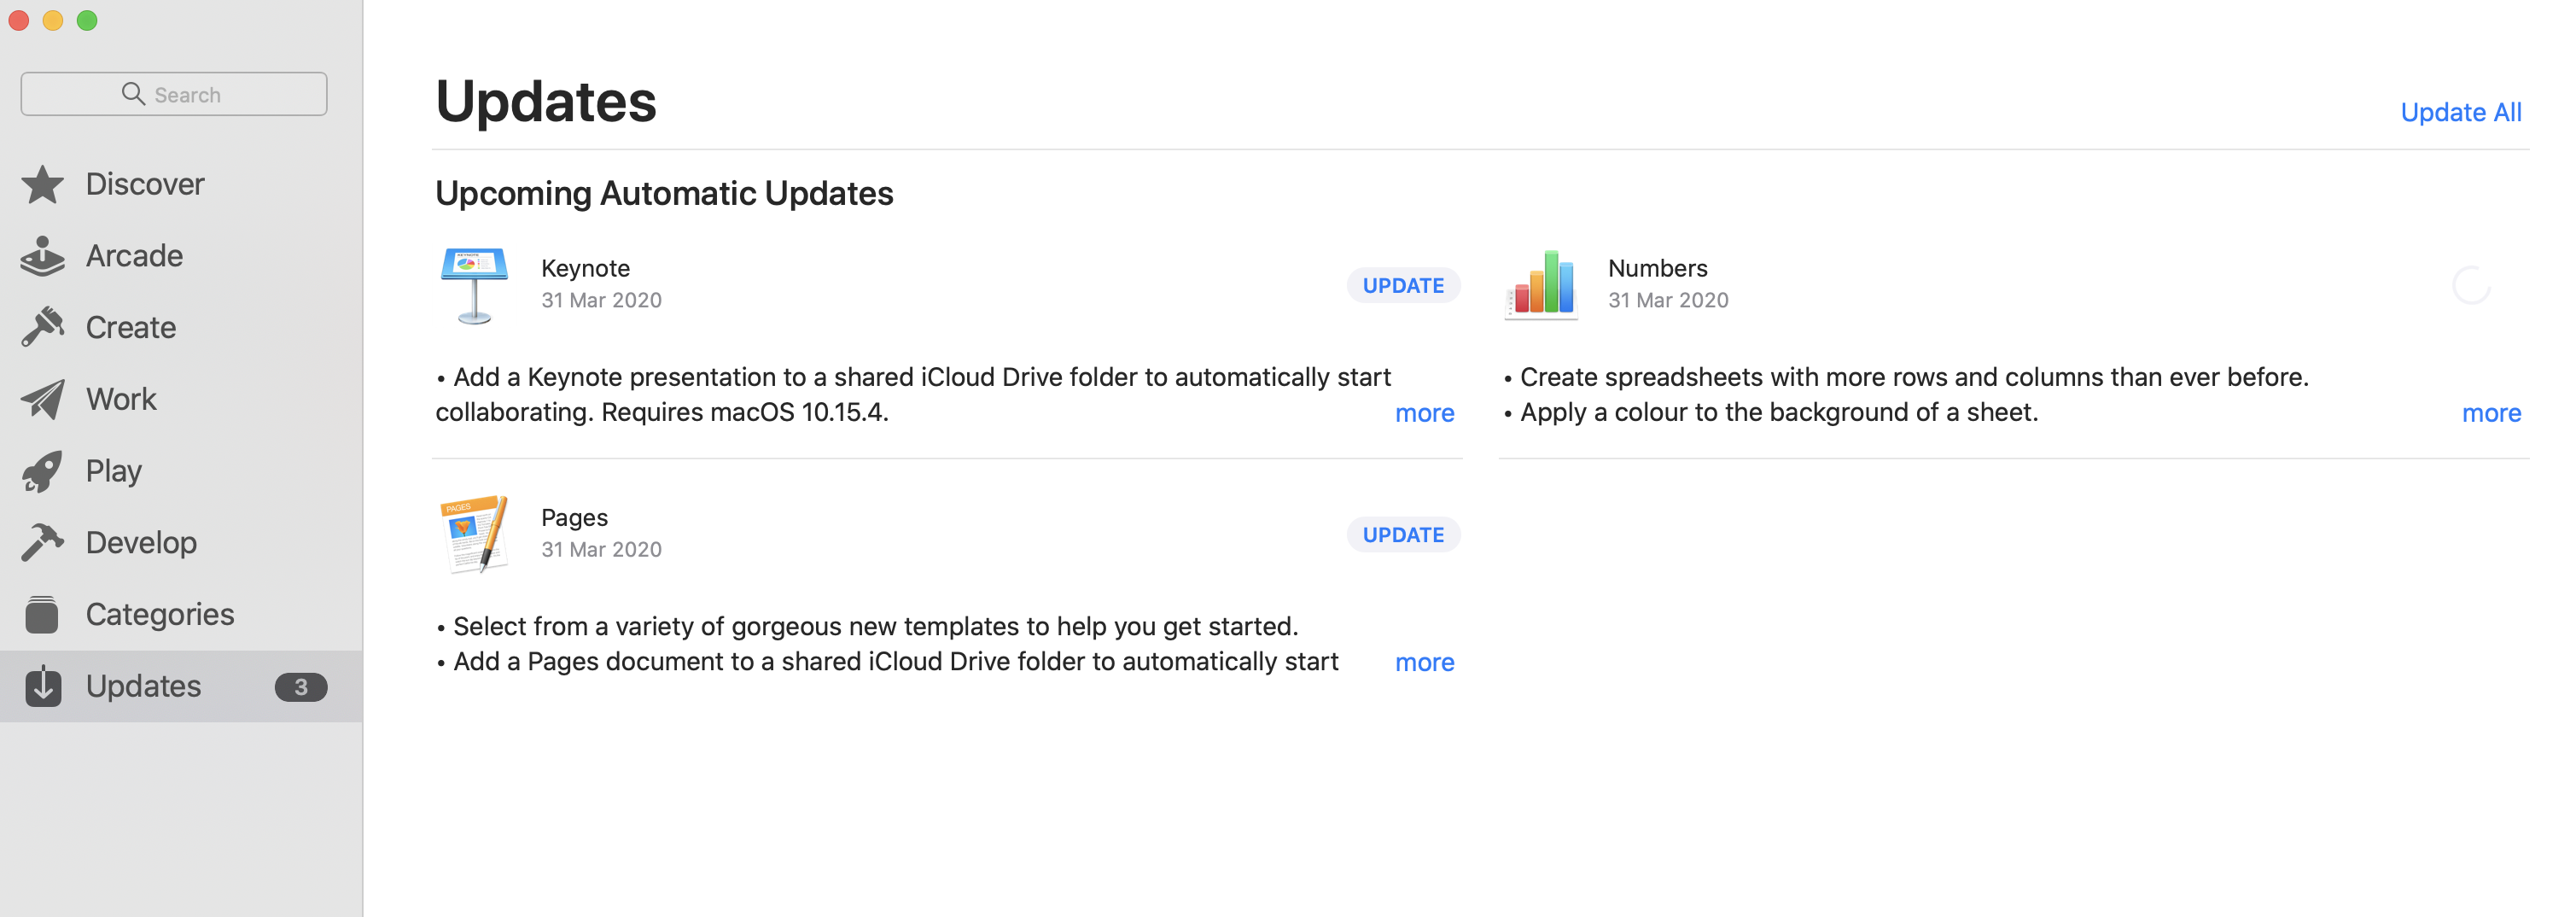
Task: Click Update All link
Action: tap(2461, 112)
